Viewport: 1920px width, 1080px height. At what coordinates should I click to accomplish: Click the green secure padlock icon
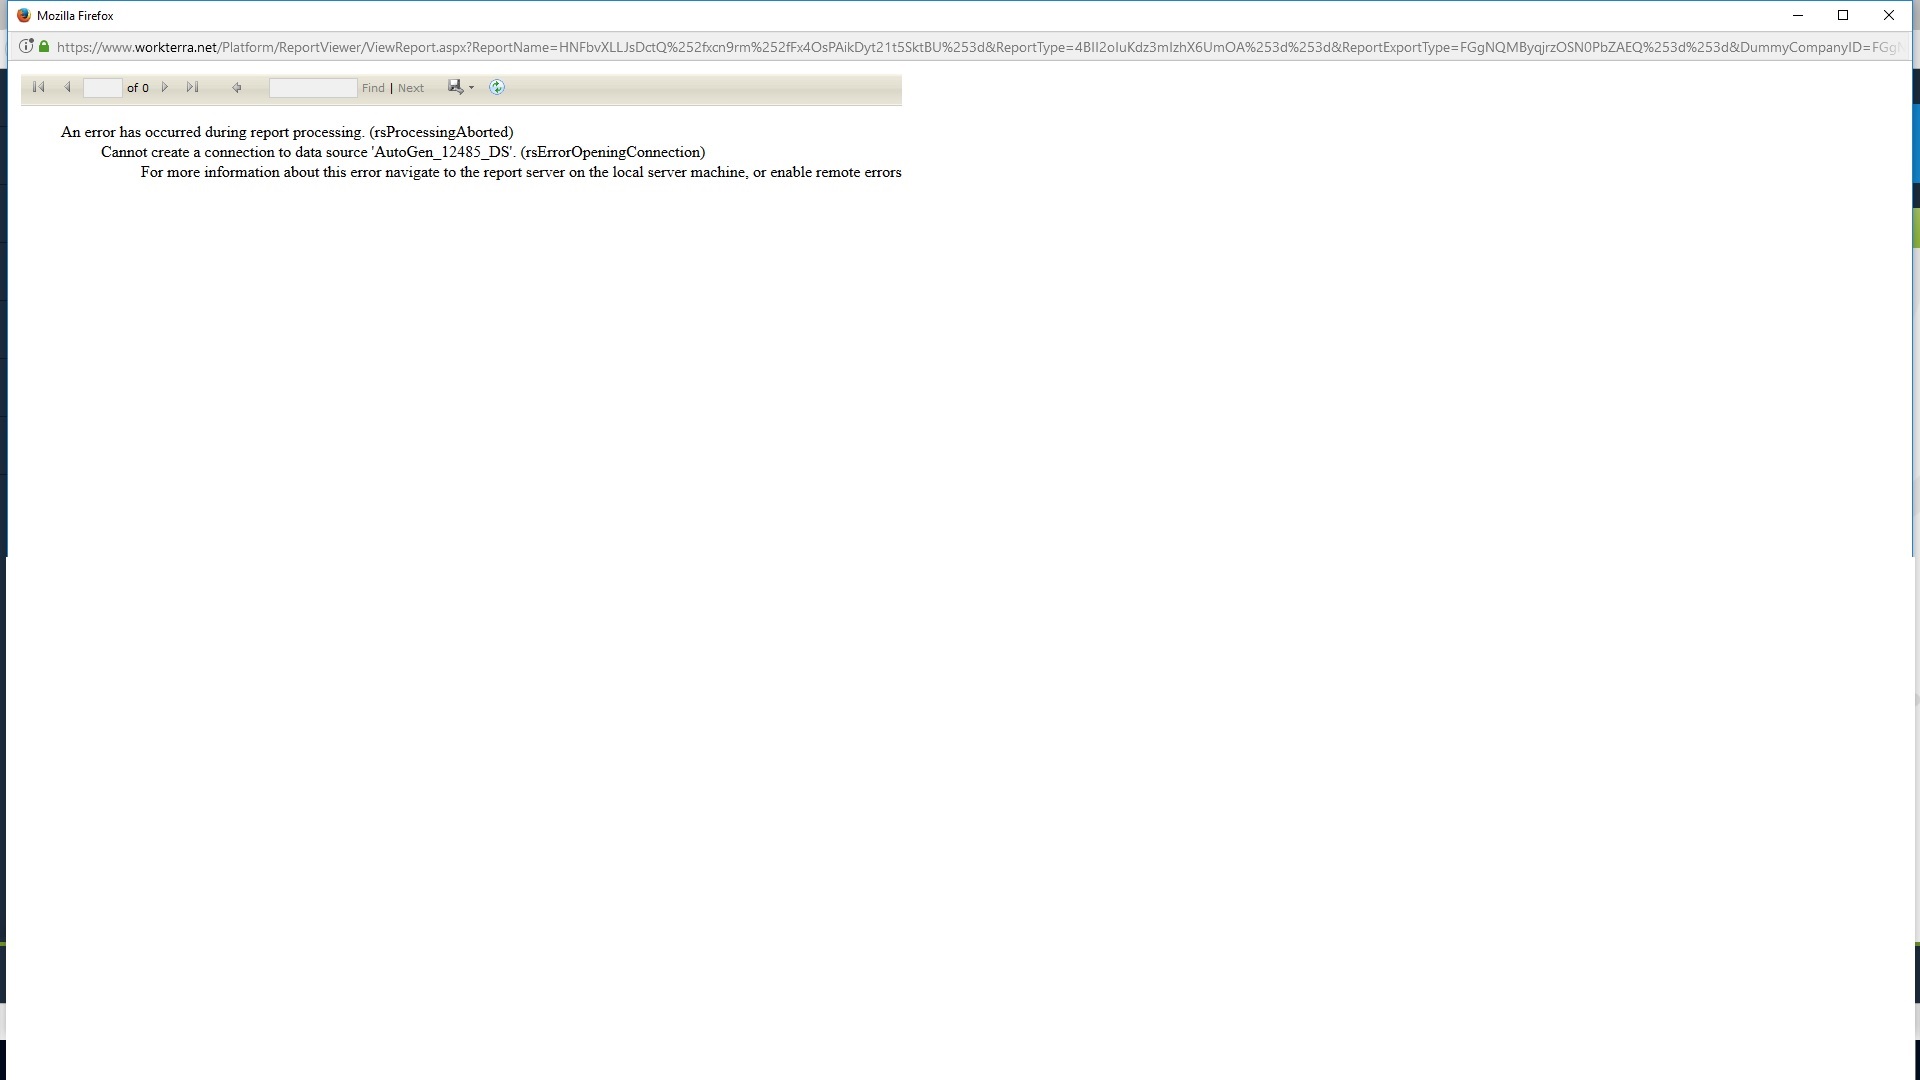pos(44,46)
